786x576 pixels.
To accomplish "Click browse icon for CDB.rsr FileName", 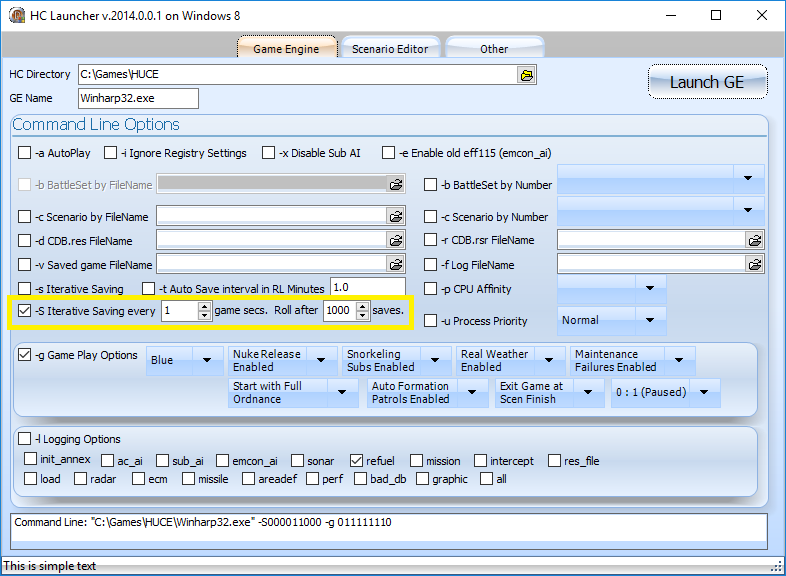I will point(754,240).
